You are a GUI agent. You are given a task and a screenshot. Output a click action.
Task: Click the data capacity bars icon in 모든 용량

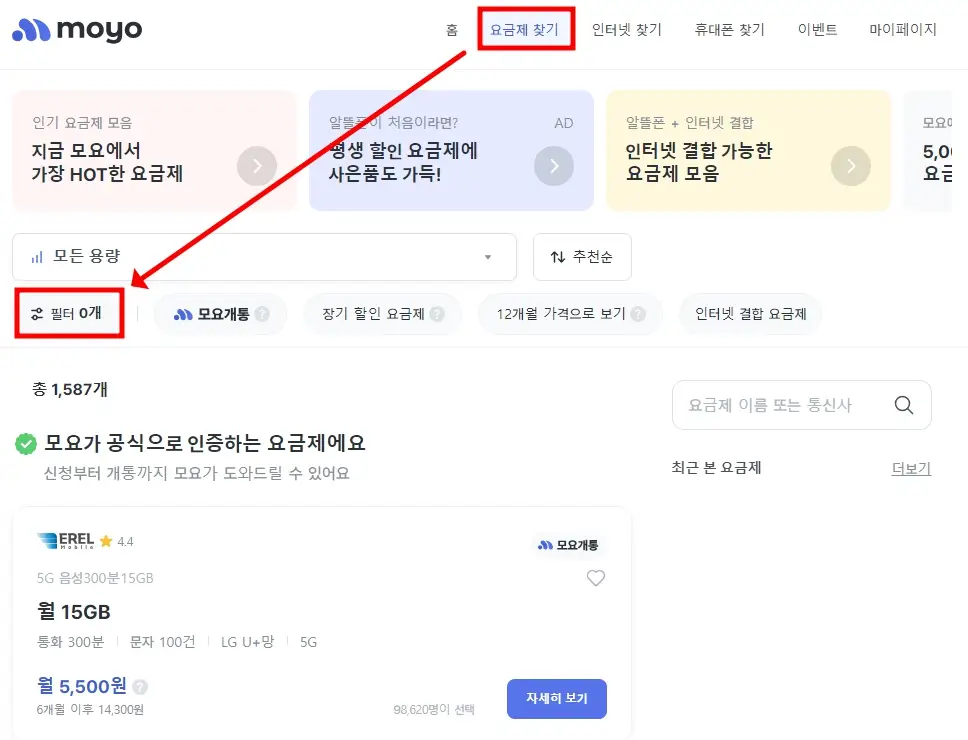click(35, 257)
